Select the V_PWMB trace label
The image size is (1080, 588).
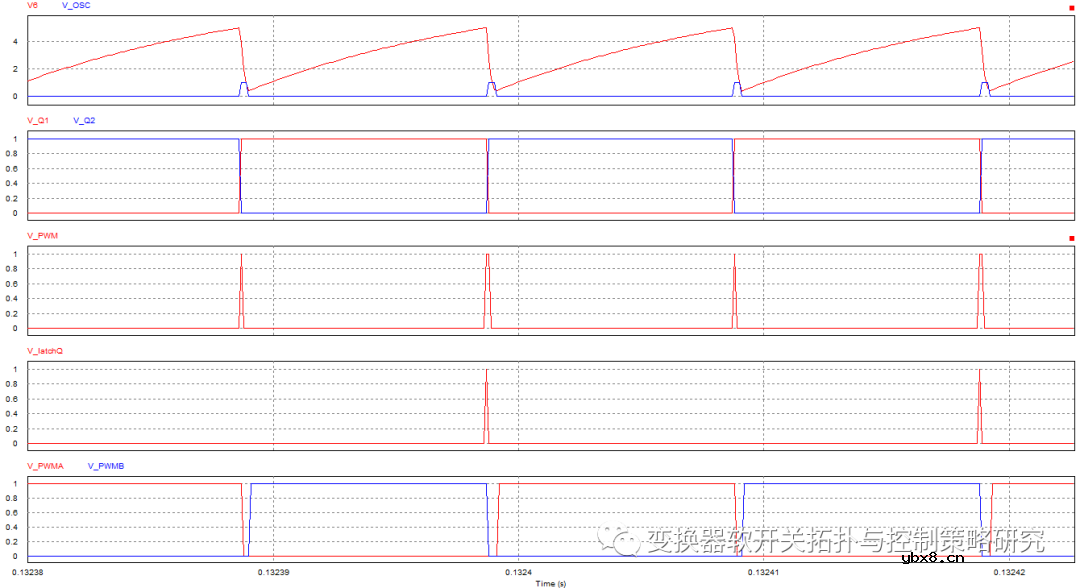pyautogui.click(x=106, y=466)
